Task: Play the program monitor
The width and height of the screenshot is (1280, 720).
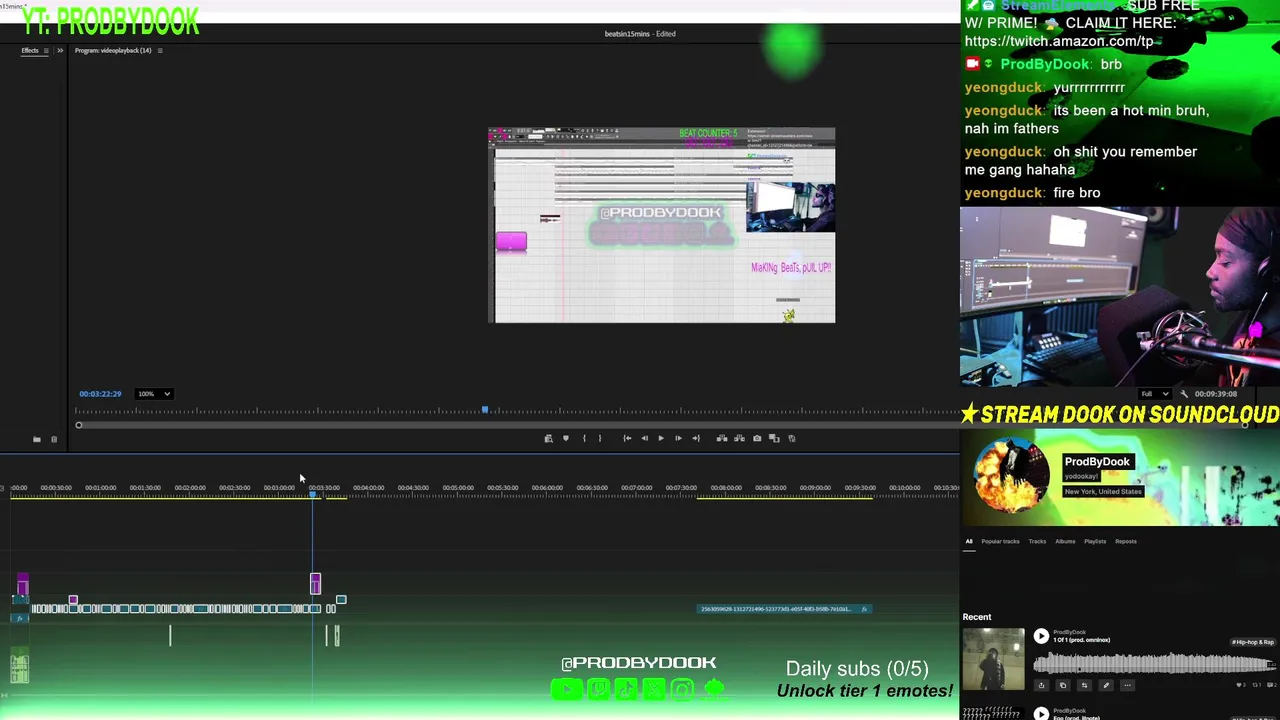Action: click(x=661, y=438)
